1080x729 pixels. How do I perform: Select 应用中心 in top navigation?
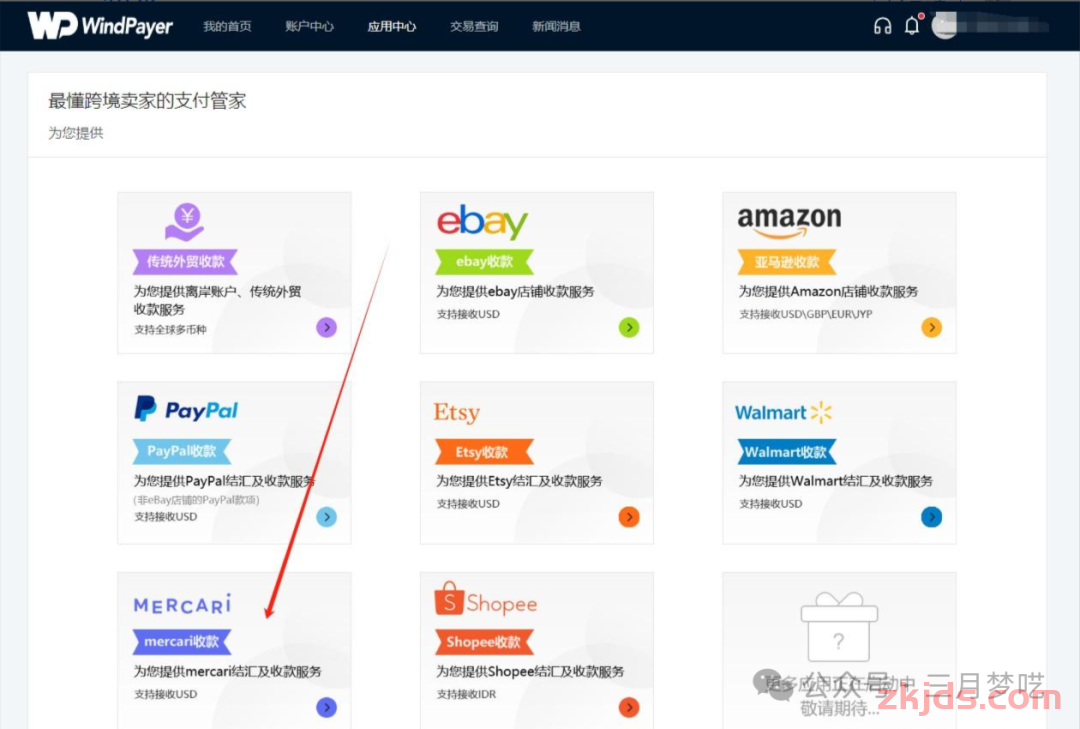392,26
